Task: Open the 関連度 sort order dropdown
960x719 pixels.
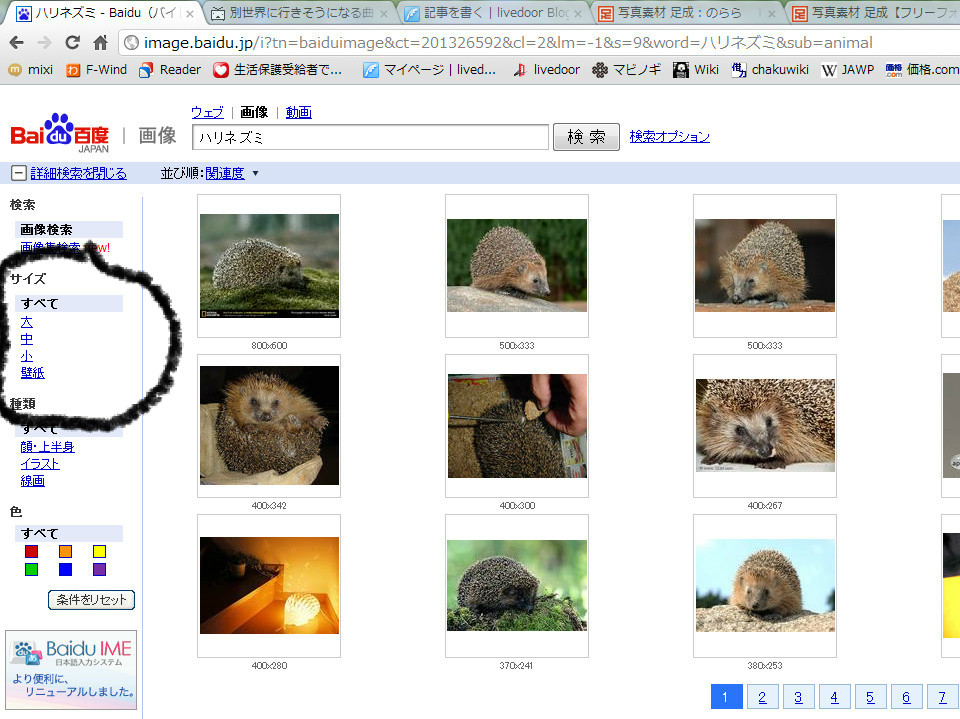Action: pyautogui.click(x=231, y=173)
